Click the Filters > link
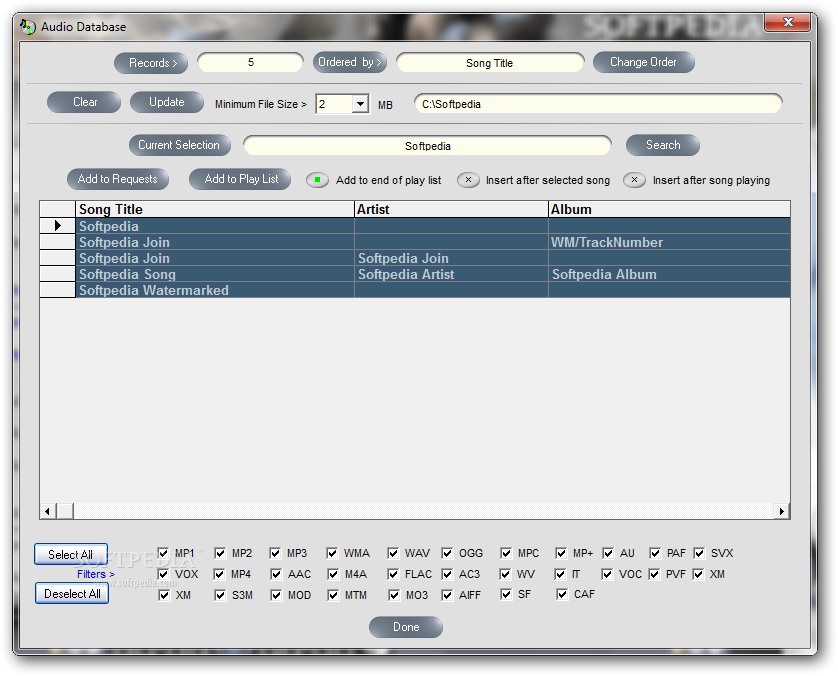This screenshot has height=676, width=838. [96, 574]
